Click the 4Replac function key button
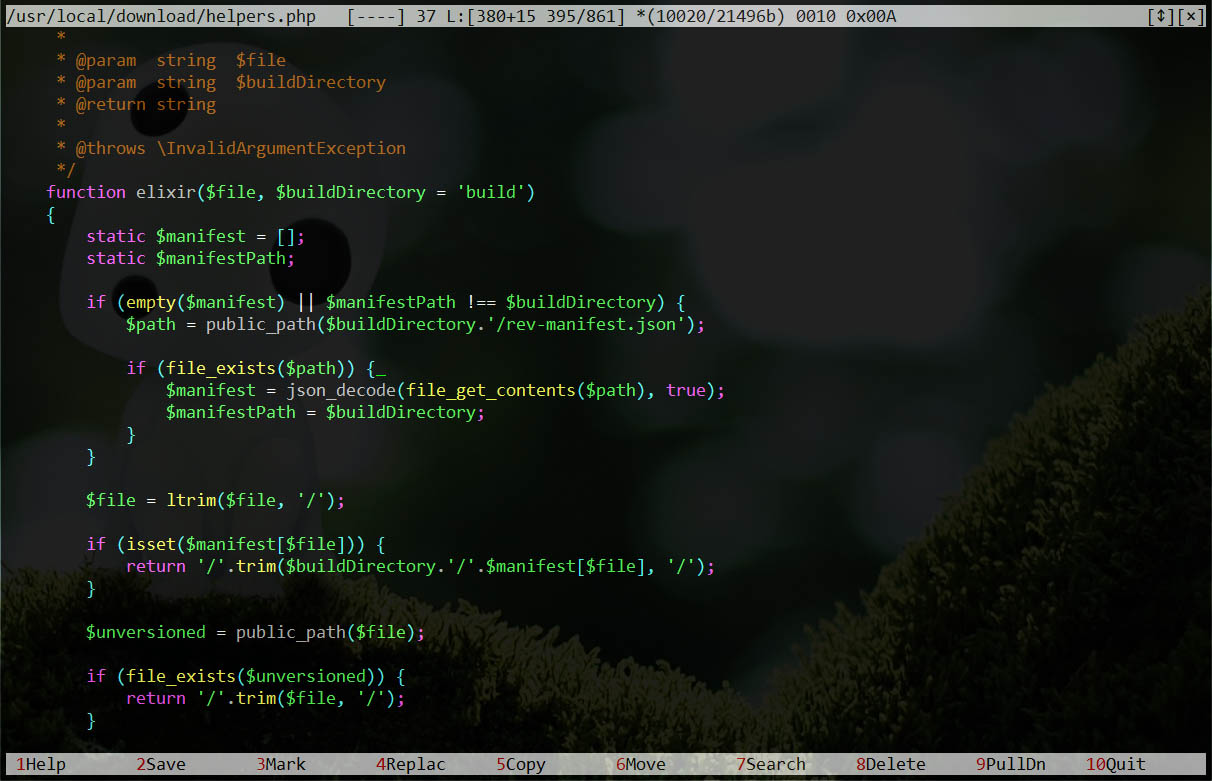 click(411, 764)
